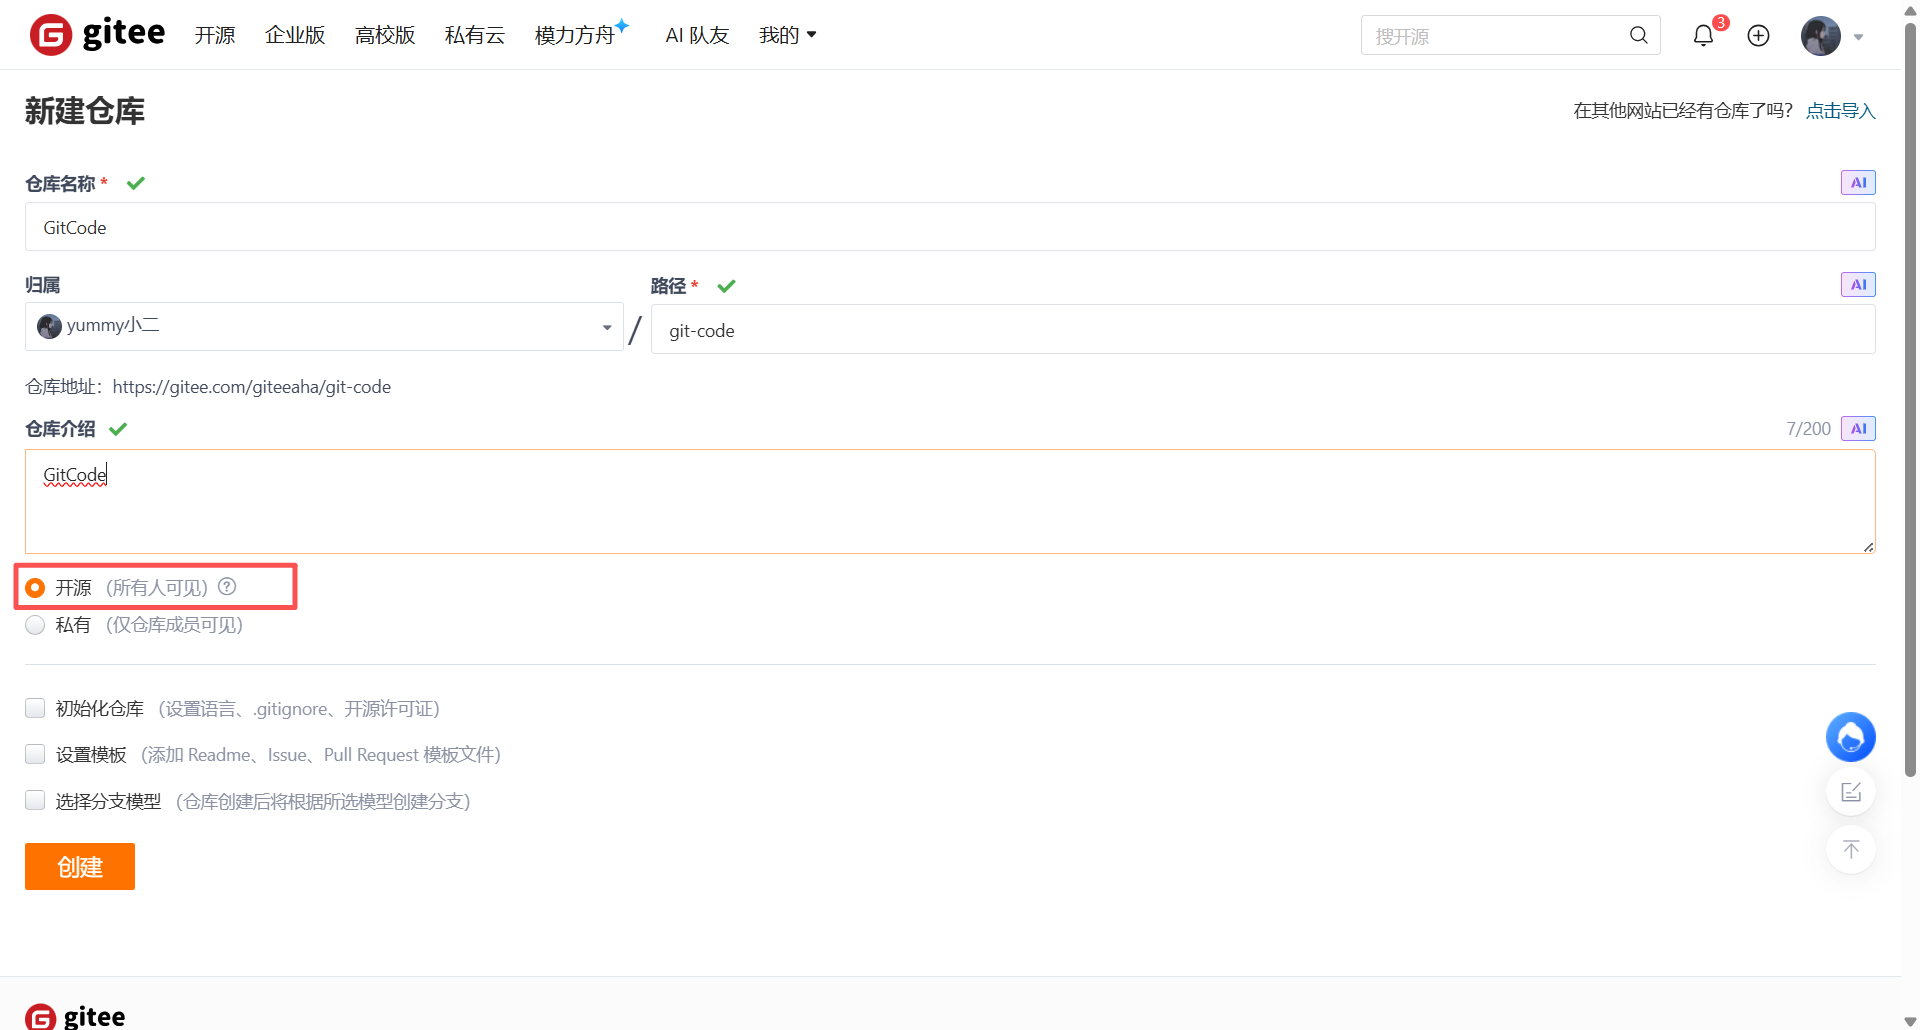The image size is (1920, 1030).
Task: Check the 选择分支模型 checkbox
Action: click(x=35, y=800)
